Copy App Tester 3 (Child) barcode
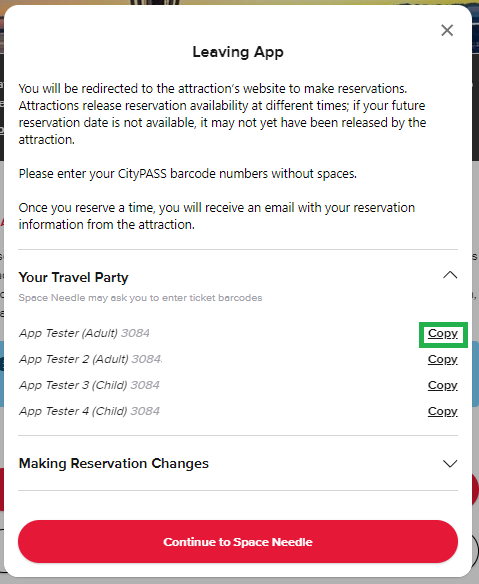The width and height of the screenshot is (479, 584). pyautogui.click(x=442, y=385)
